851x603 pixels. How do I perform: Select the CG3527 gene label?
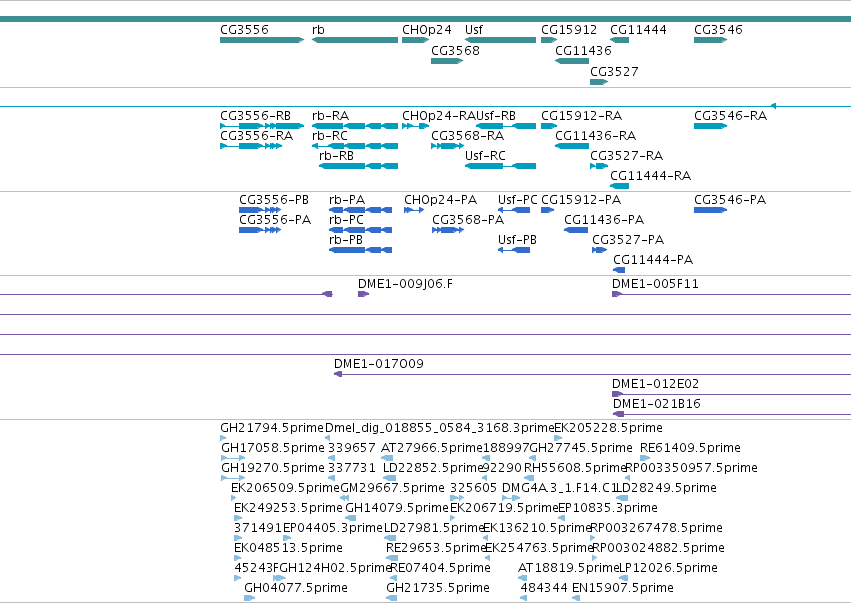(614, 72)
